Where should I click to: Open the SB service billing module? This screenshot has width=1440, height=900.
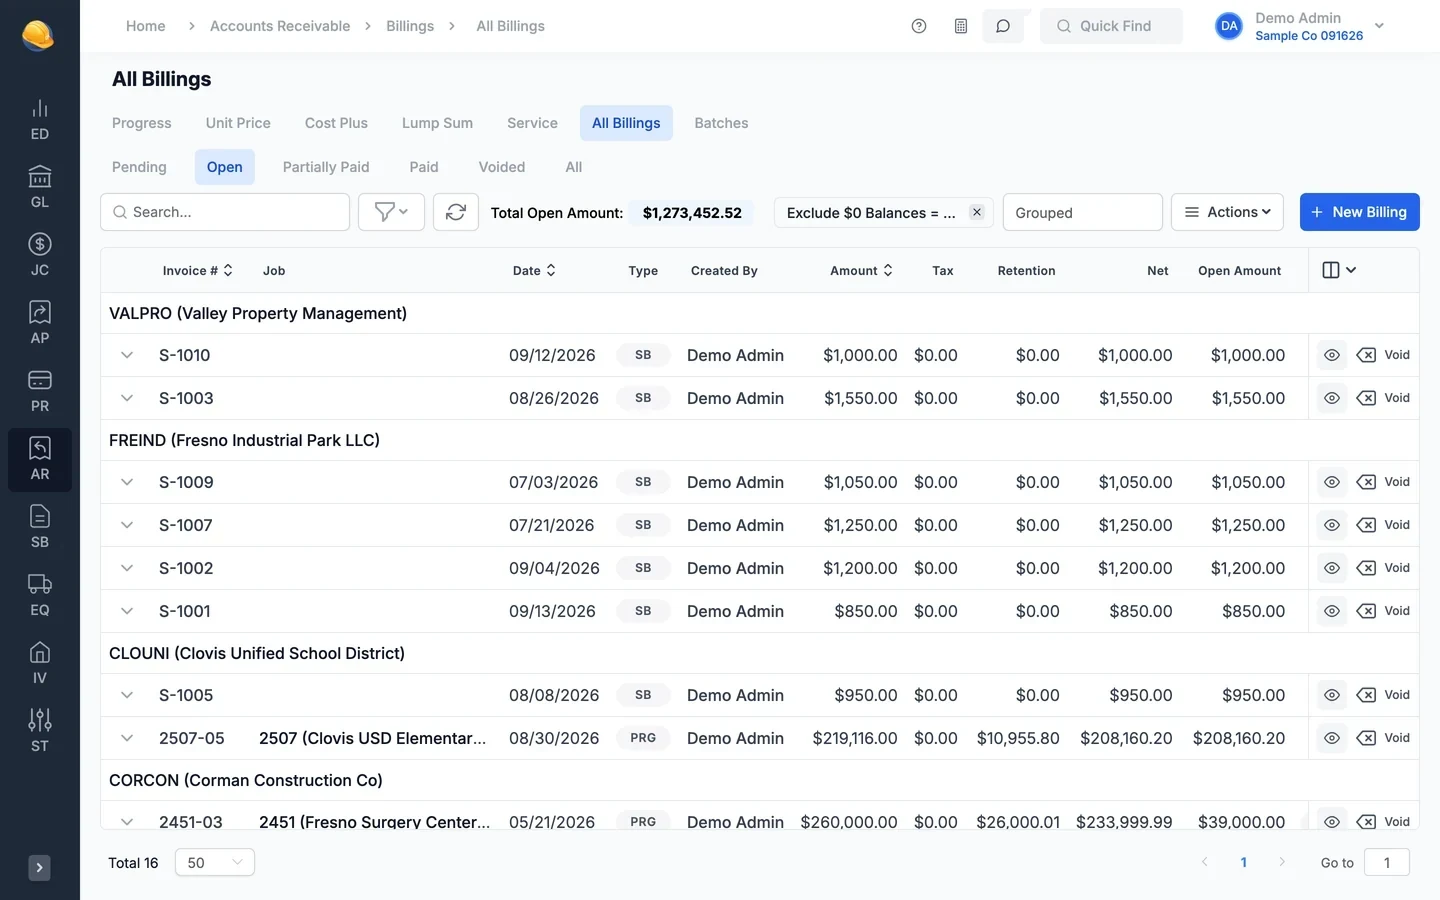point(40,528)
